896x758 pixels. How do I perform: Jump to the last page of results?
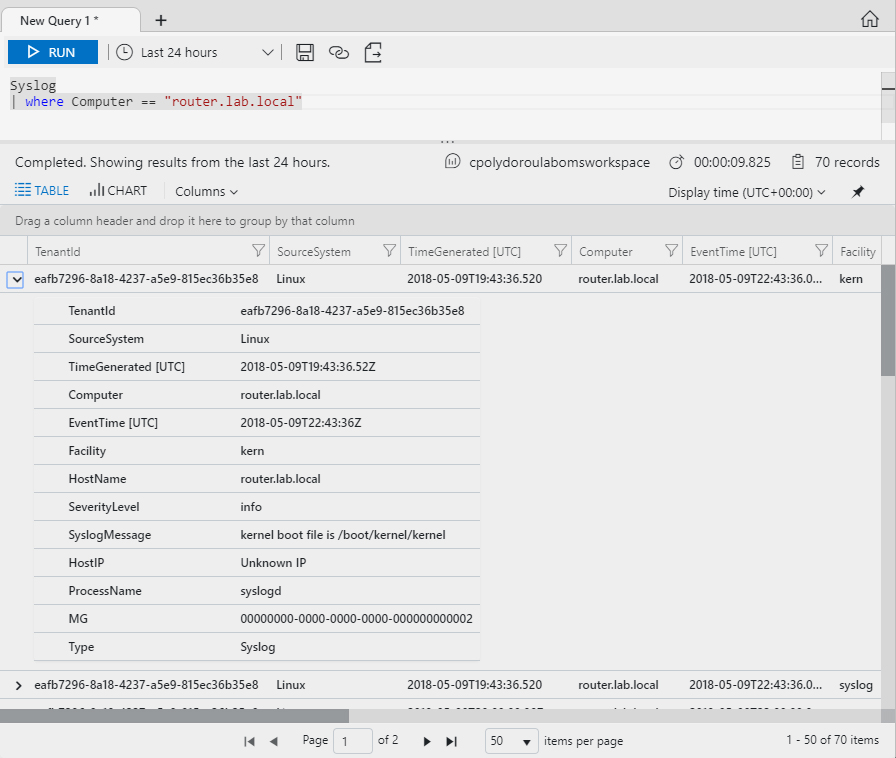(452, 741)
